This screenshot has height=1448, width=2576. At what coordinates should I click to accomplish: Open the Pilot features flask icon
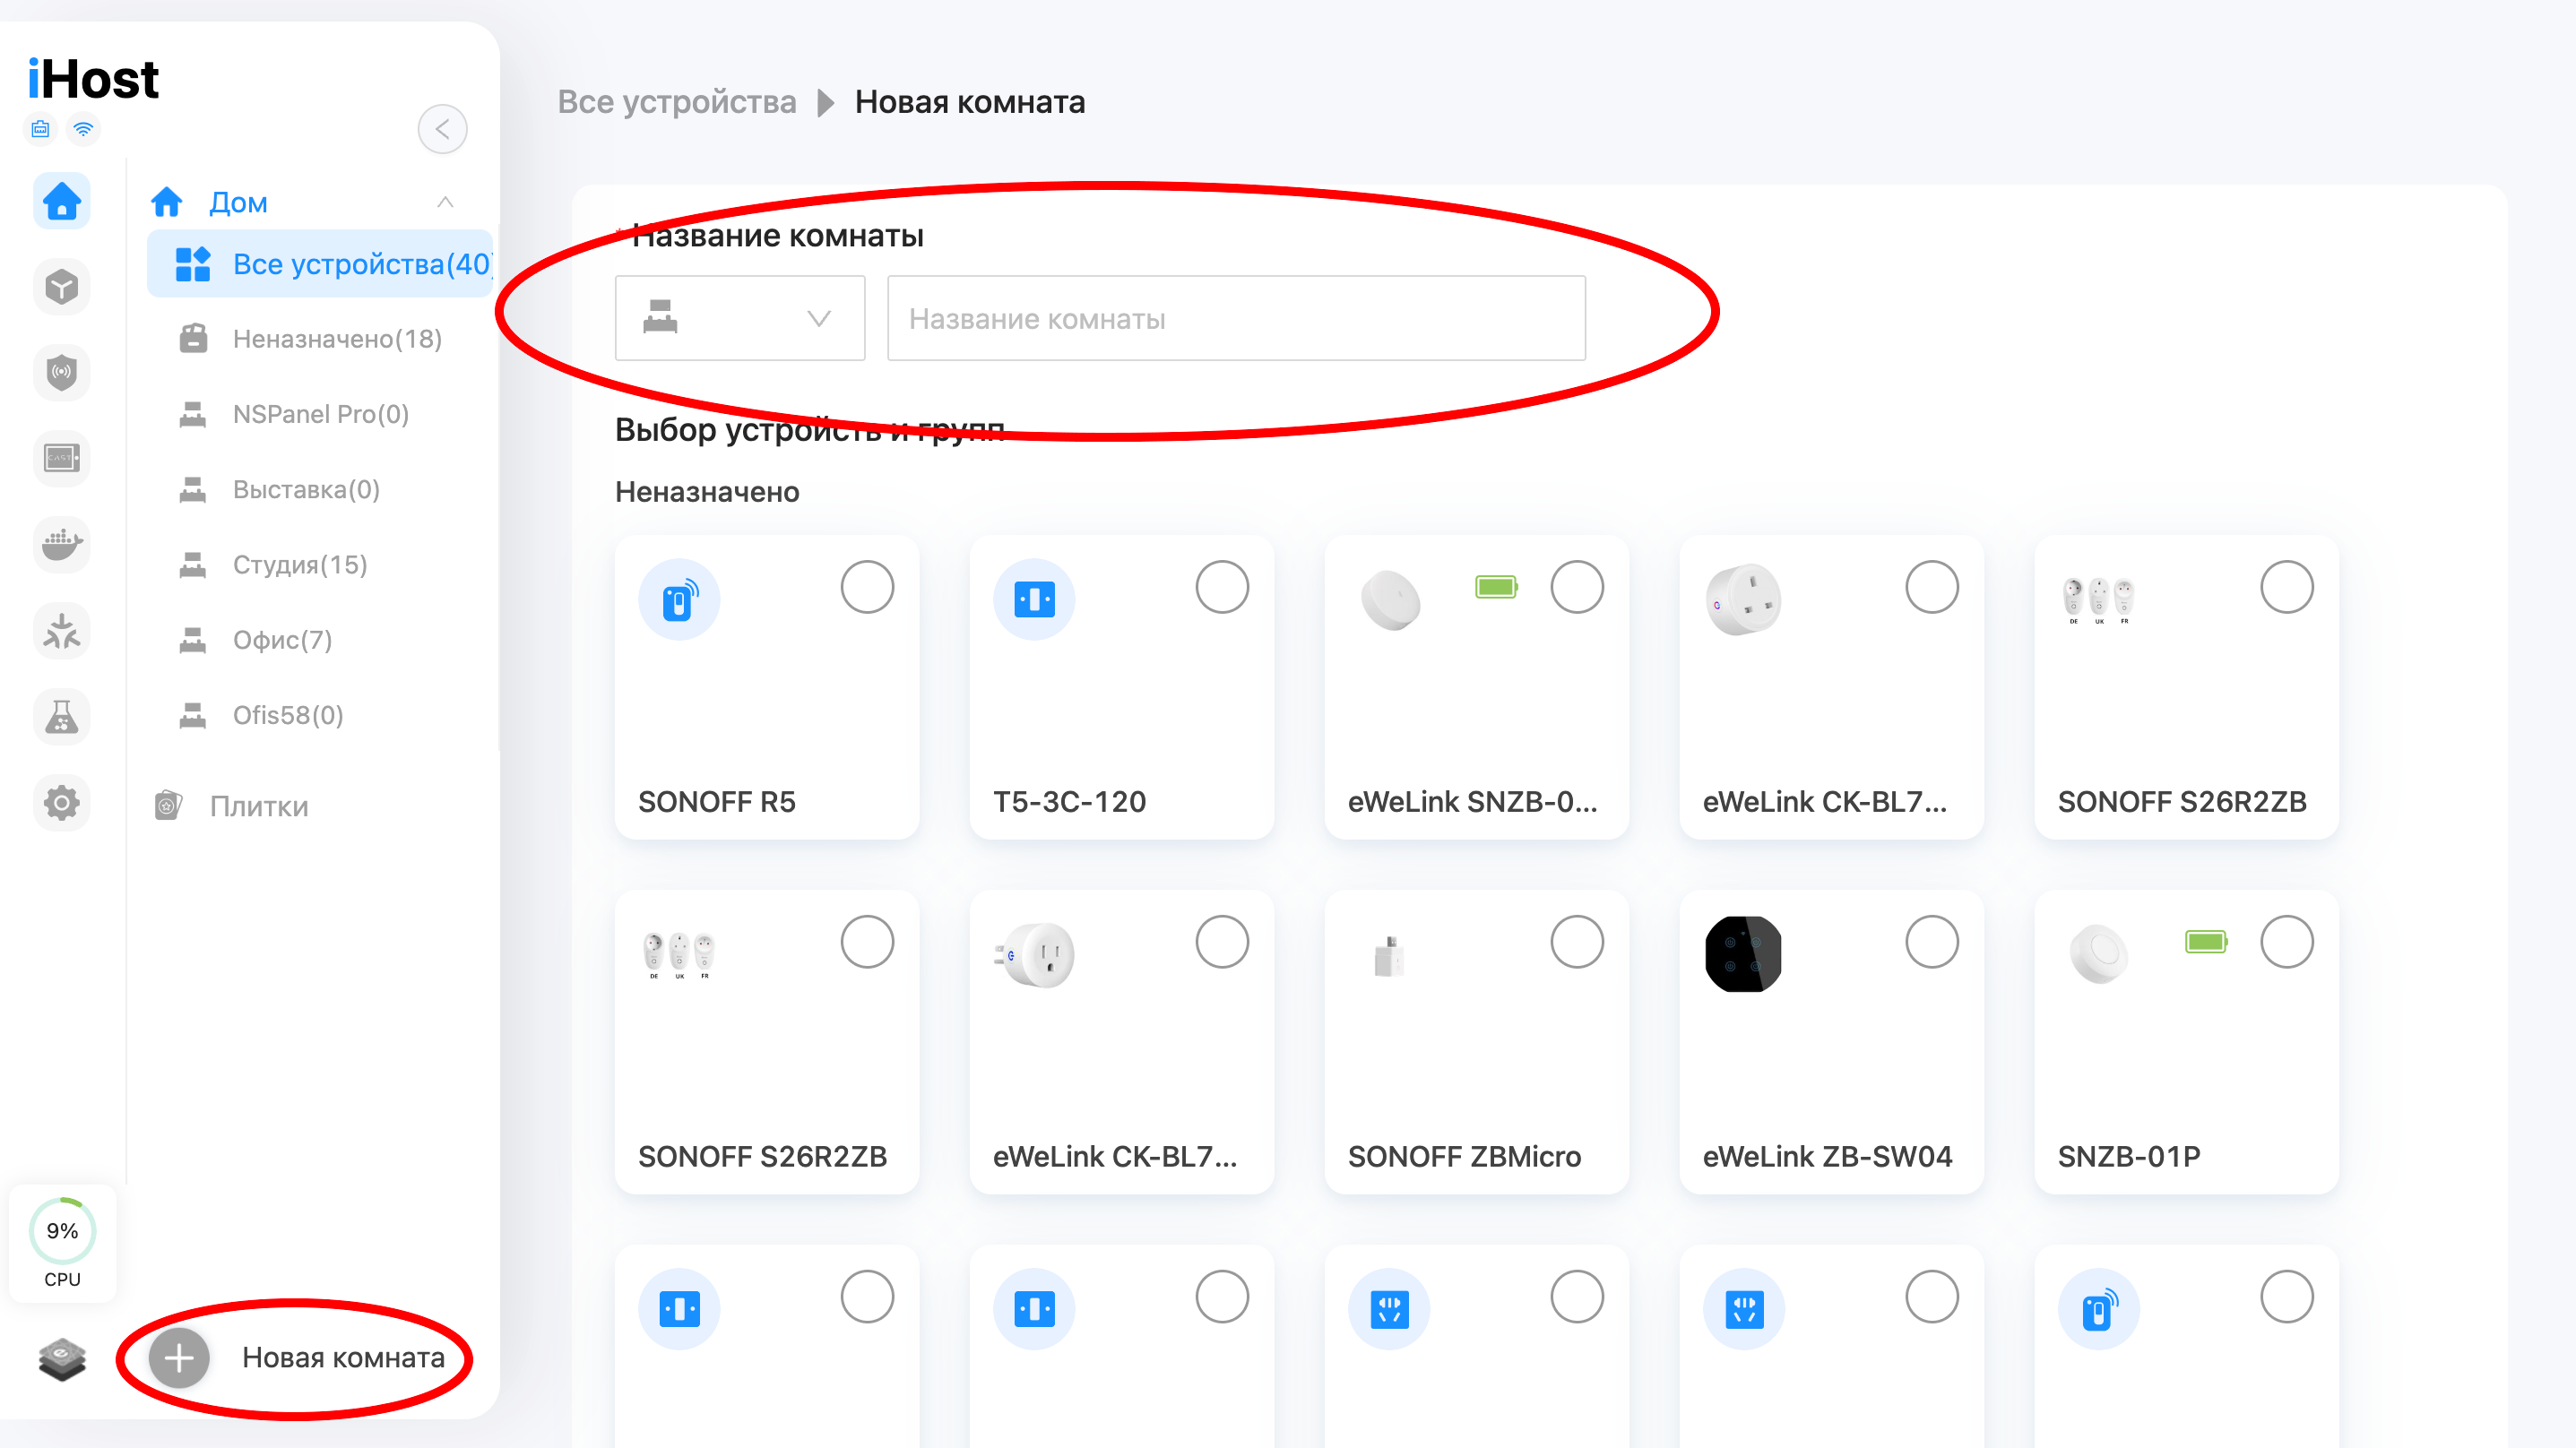(x=62, y=717)
